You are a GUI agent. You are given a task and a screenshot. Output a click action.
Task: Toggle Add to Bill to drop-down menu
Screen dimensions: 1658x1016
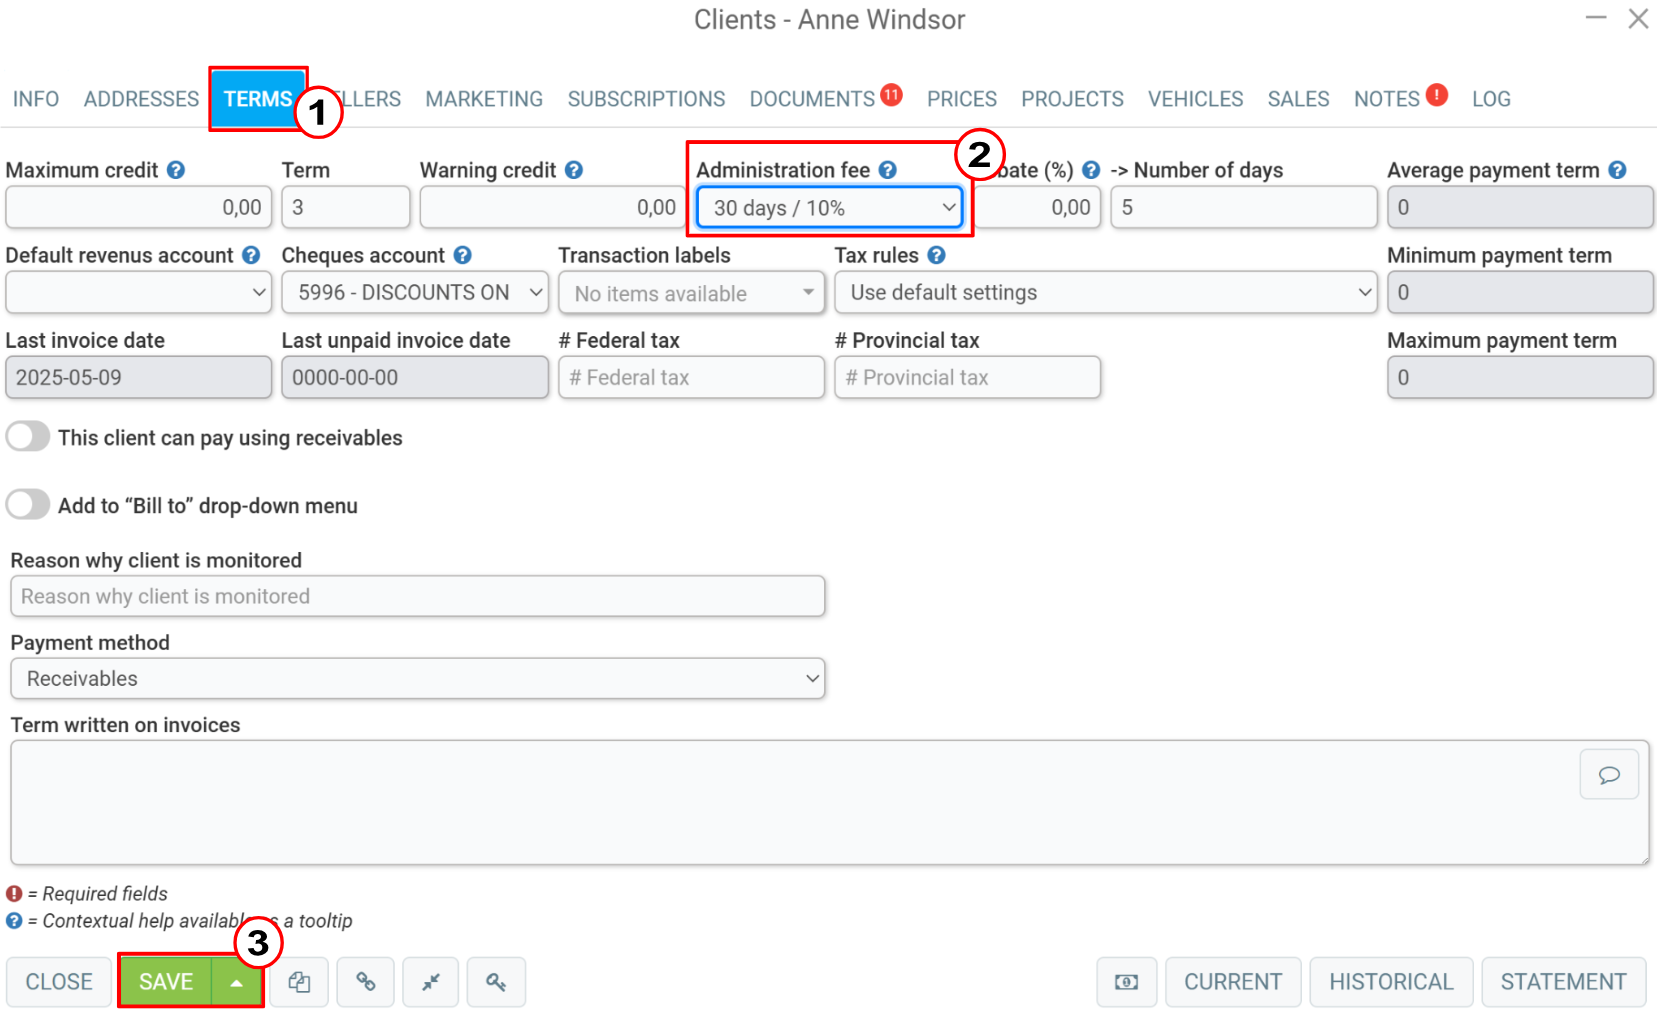coord(28,505)
